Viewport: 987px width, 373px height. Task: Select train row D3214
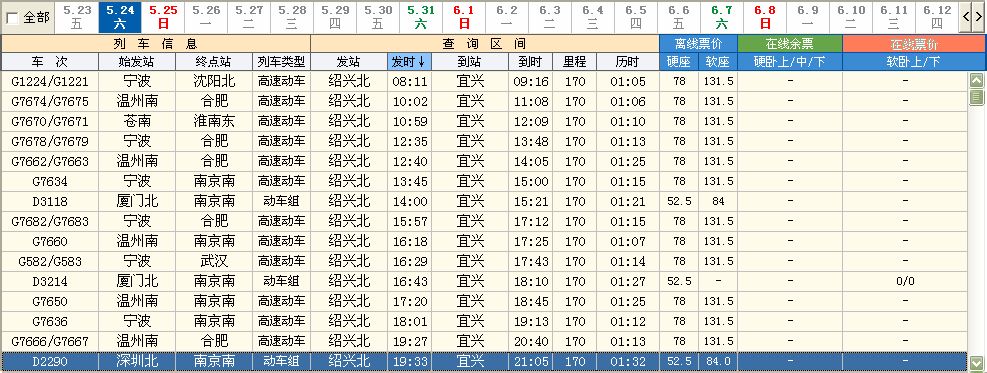pyautogui.click(x=484, y=281)
